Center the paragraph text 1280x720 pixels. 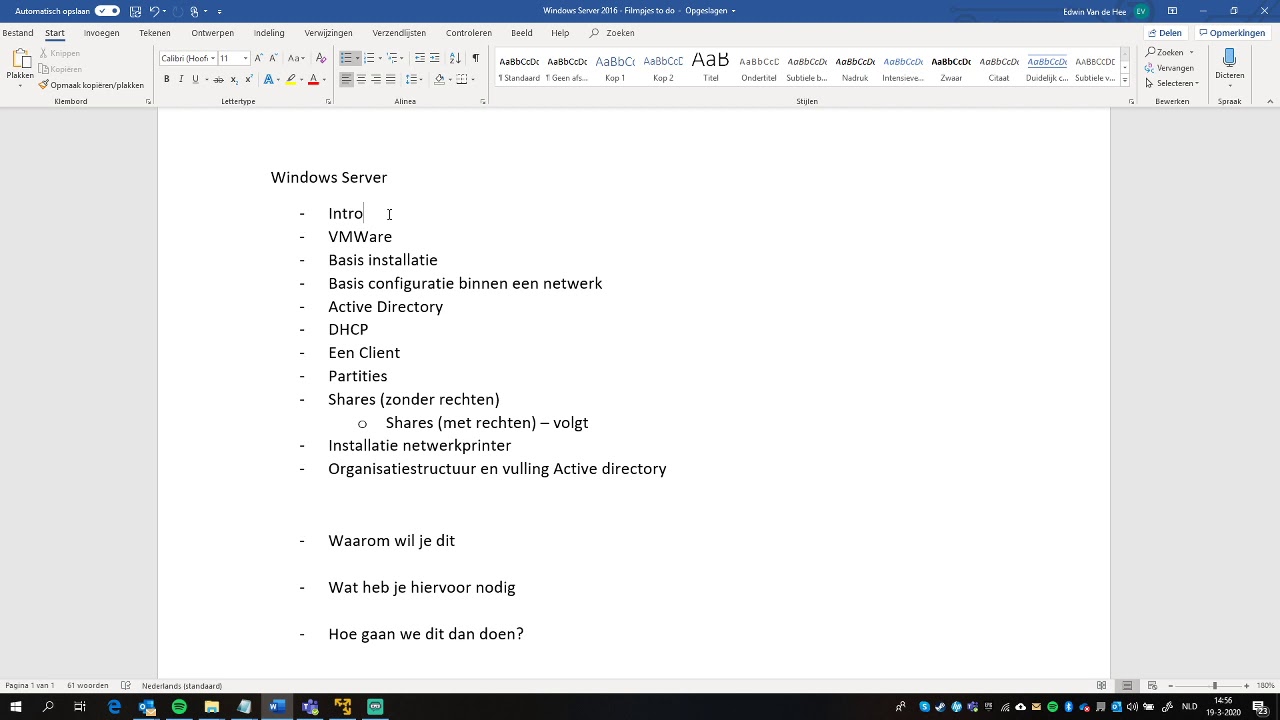[x=361, y=79]
